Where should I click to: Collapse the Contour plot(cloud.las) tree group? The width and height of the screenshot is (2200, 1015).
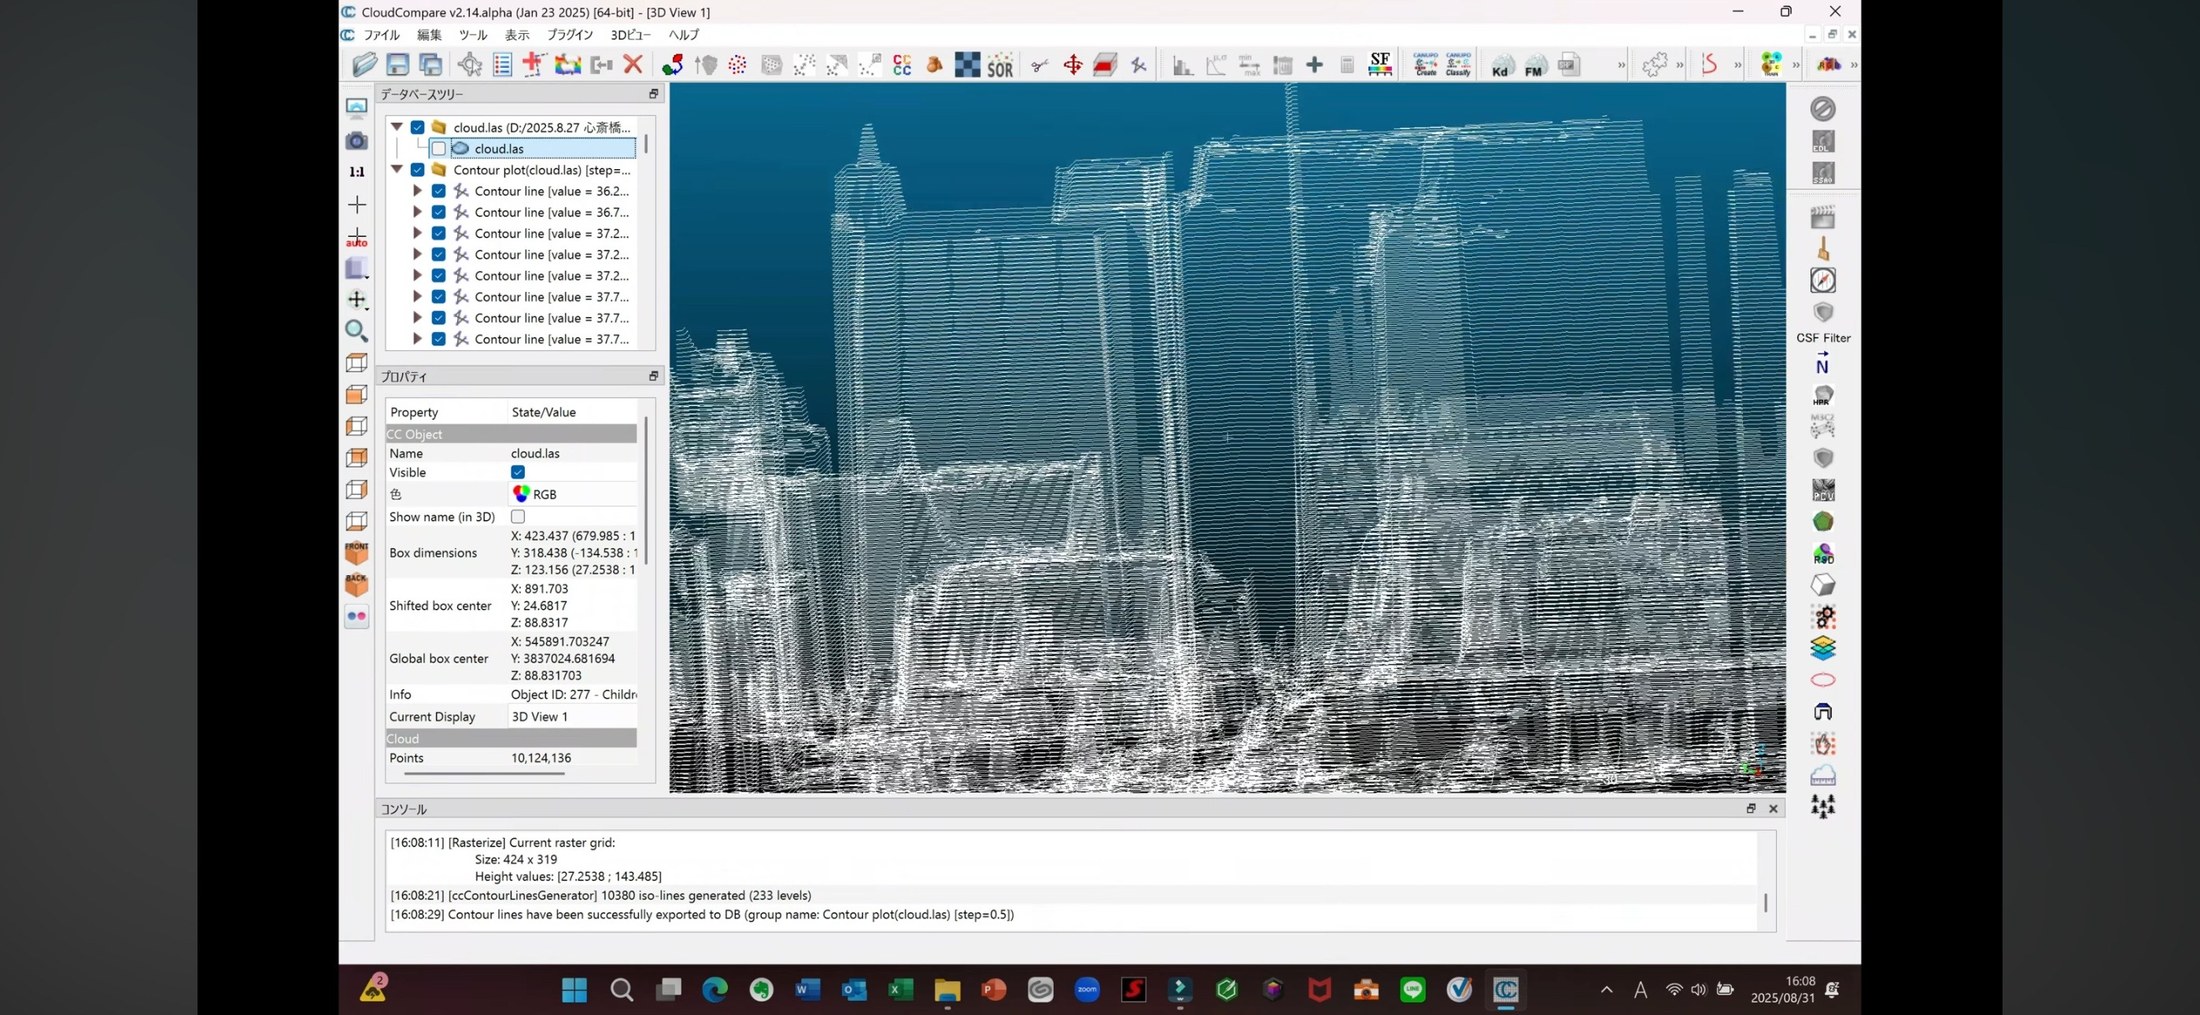[397, 170]
